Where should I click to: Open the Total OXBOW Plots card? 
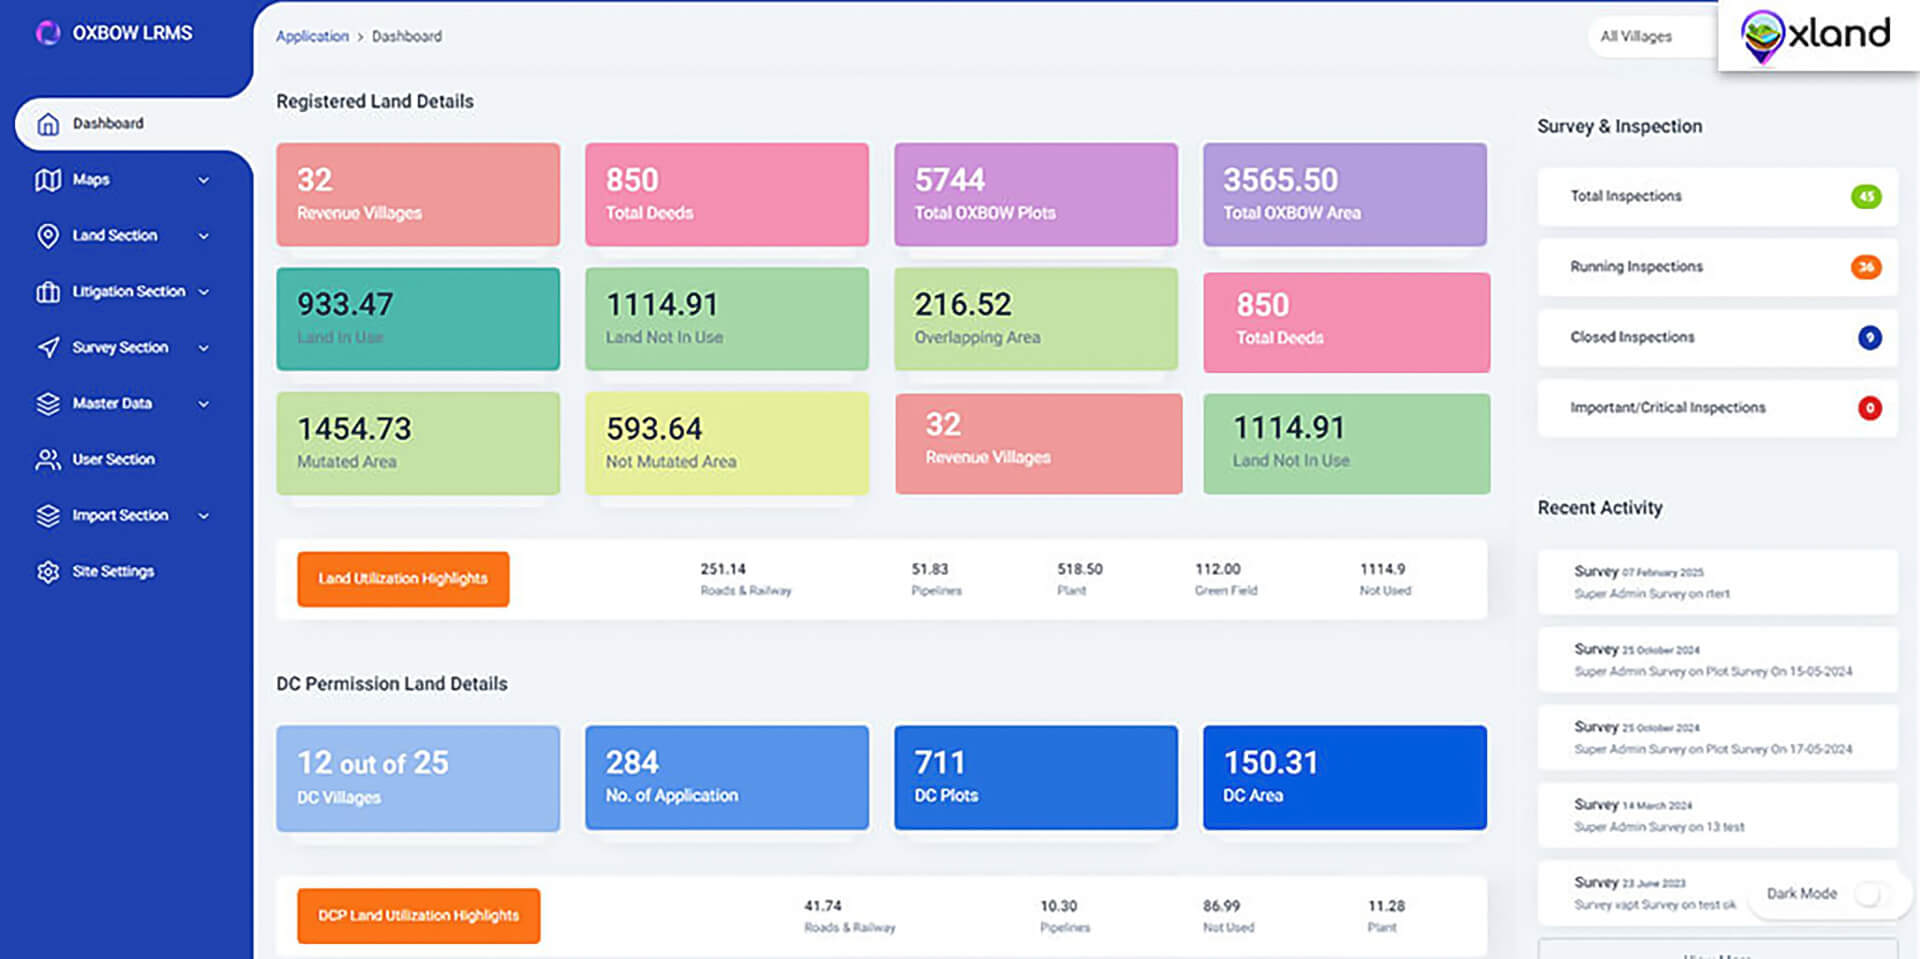[1035, 195]
